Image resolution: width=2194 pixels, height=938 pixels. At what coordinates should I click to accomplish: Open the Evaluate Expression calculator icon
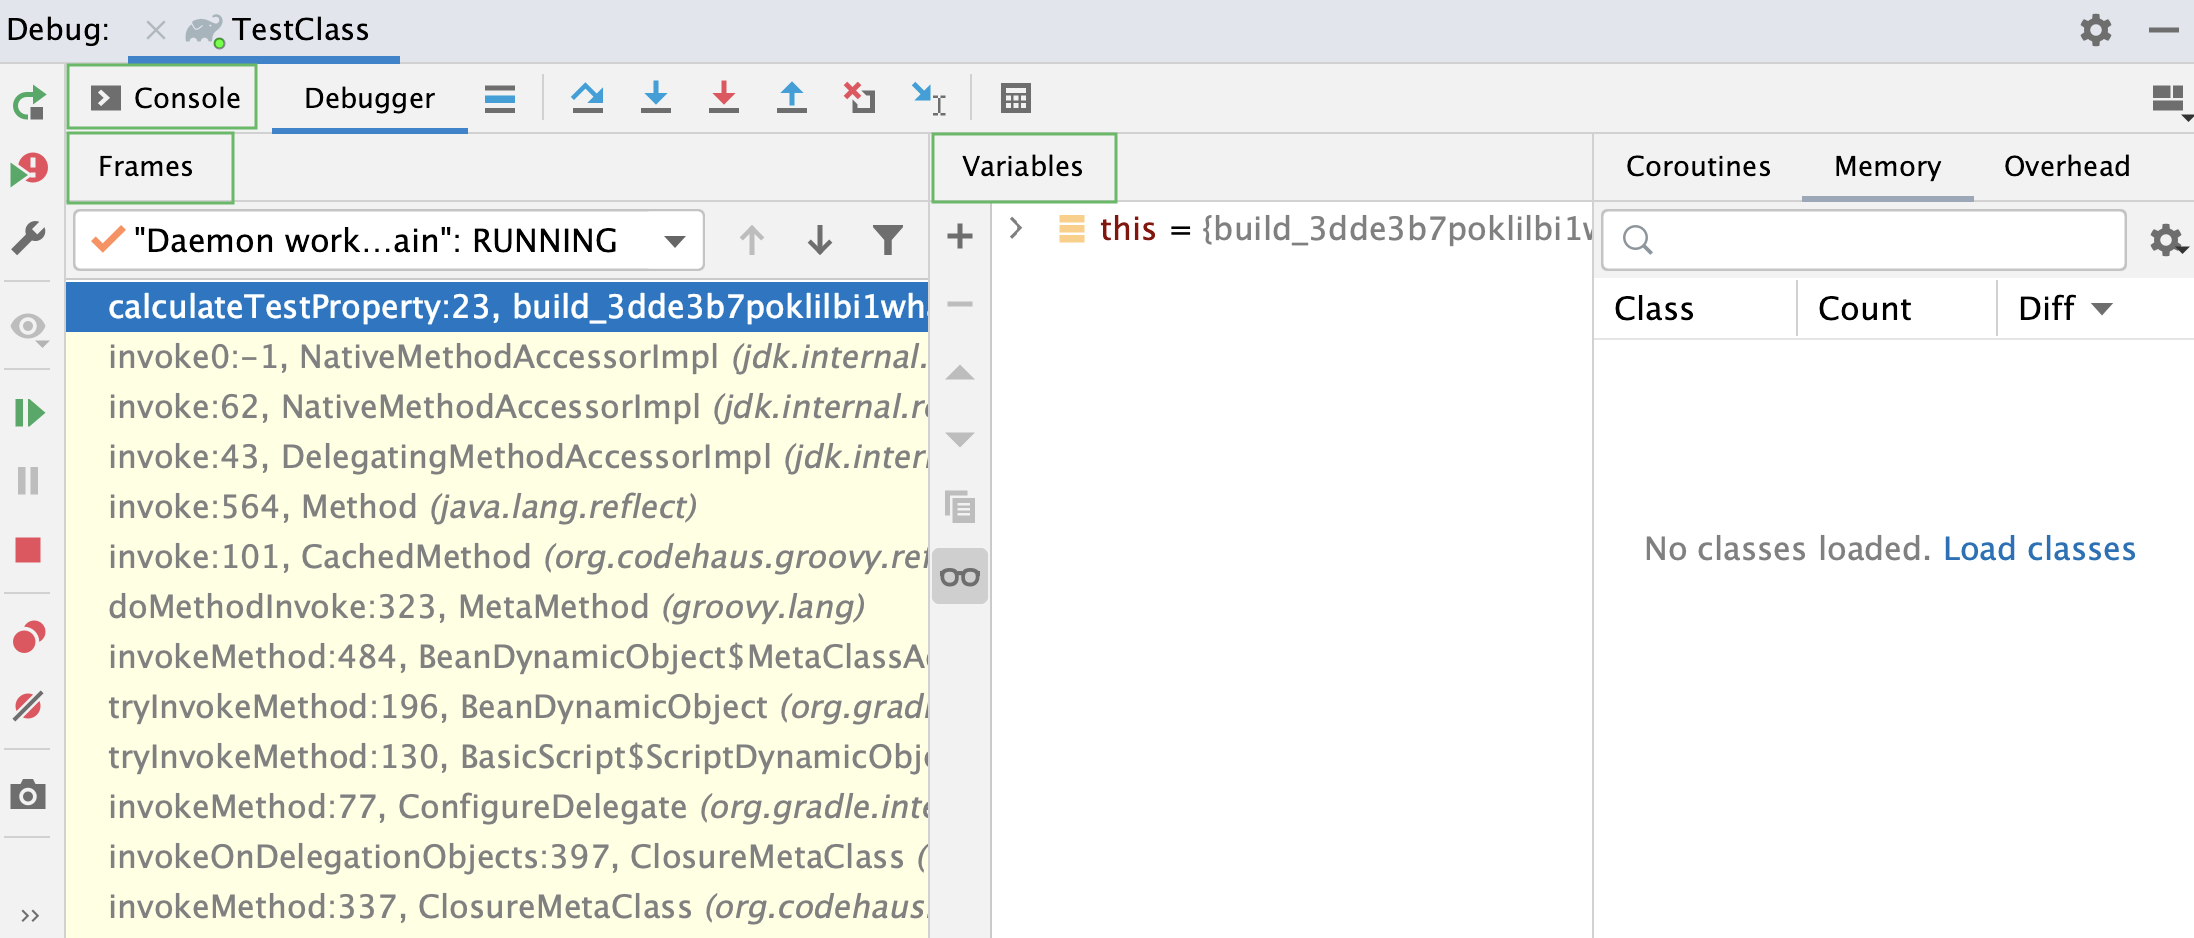click(x=1016, y=97)
